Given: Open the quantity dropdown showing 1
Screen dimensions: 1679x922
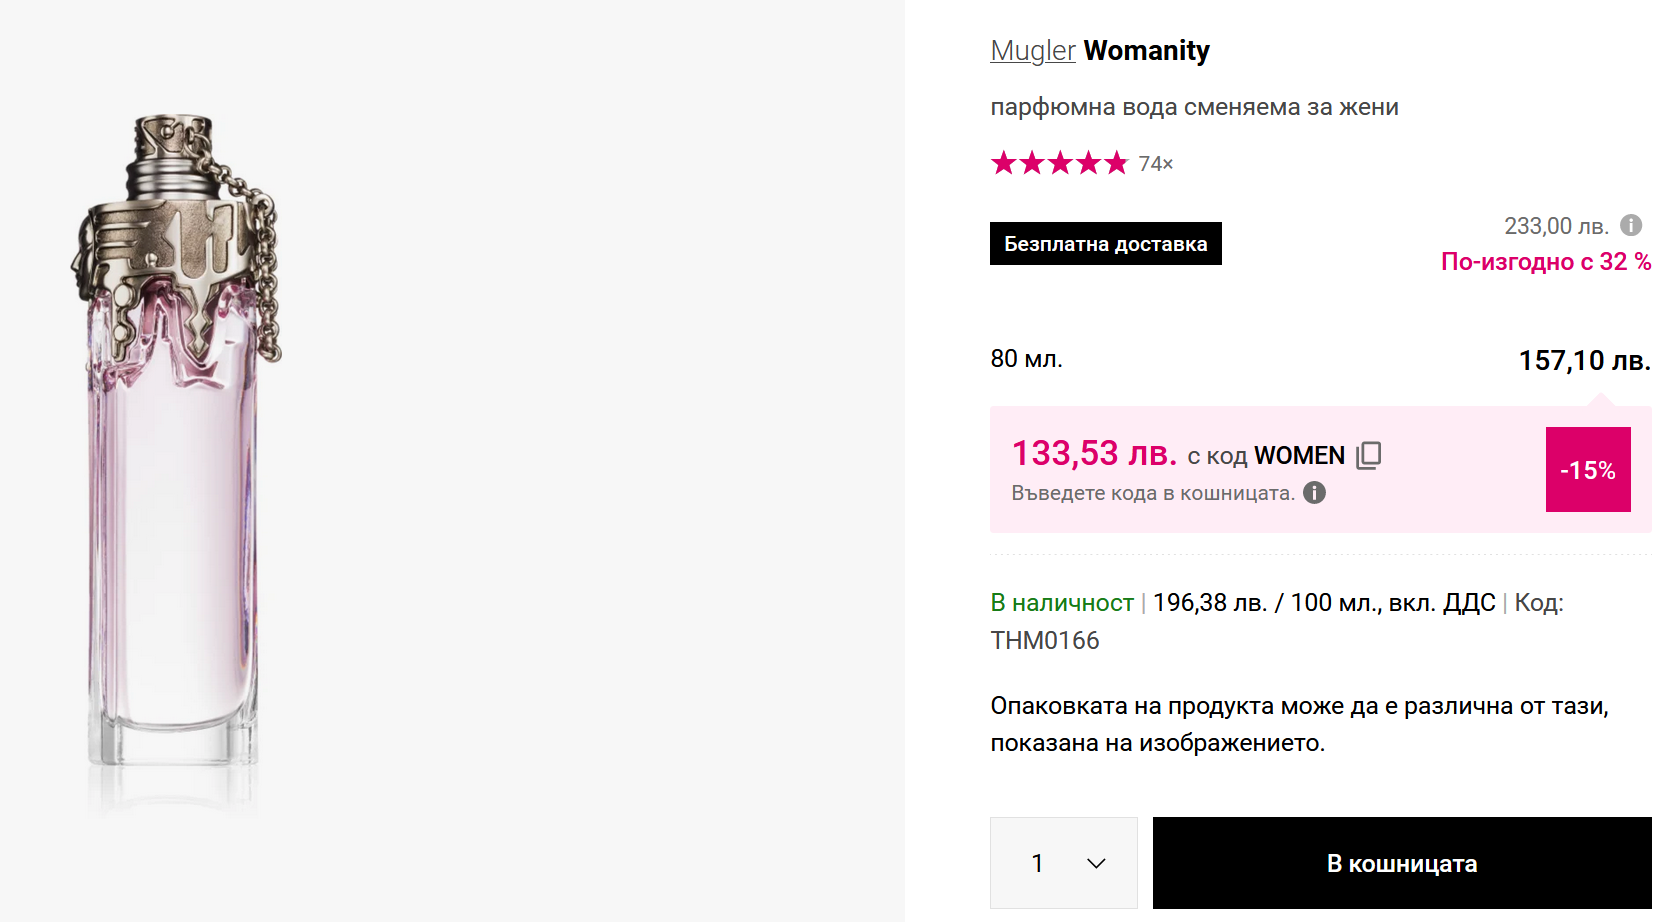Looking at the screenshot, I should (1063, 863).
